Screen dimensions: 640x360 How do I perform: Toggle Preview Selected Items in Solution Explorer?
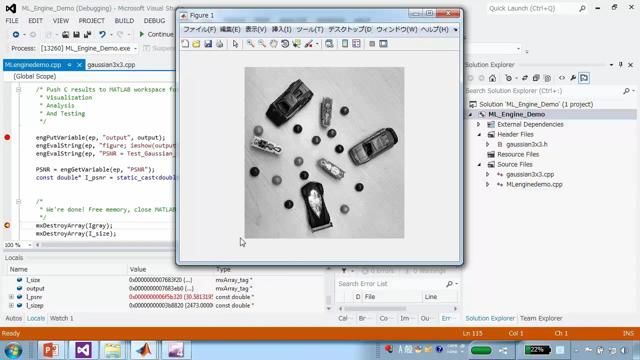click(584, 78)
